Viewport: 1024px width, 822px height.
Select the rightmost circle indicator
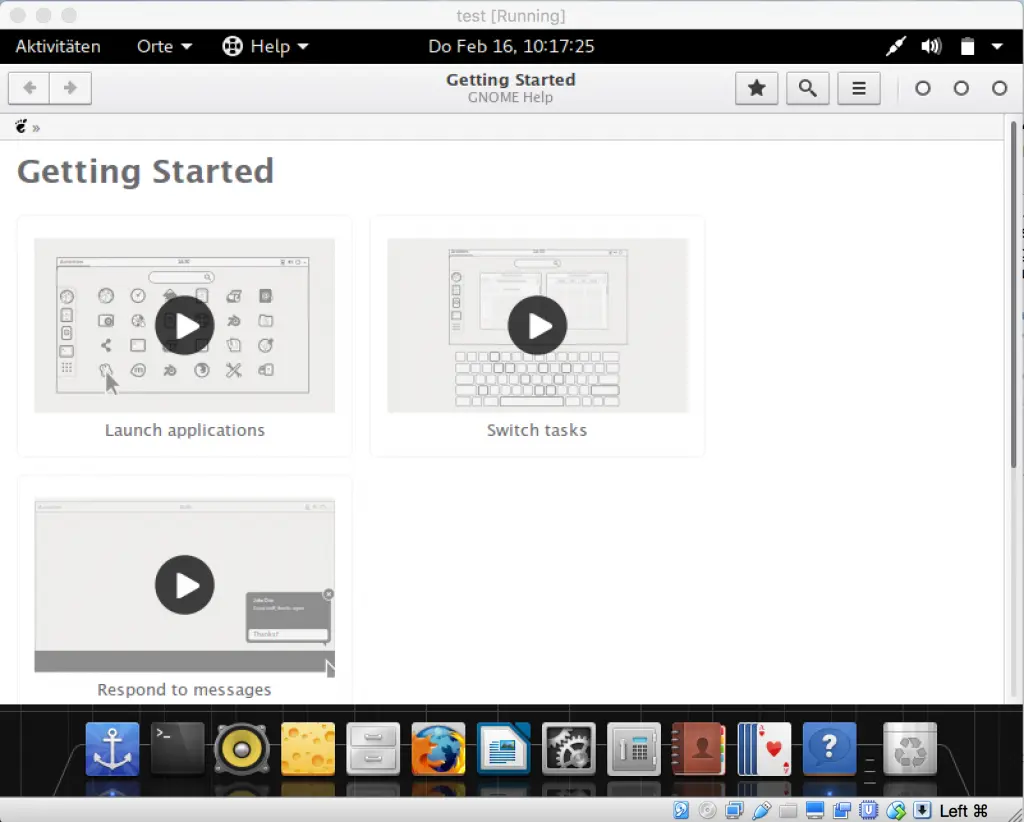[999, 88]
